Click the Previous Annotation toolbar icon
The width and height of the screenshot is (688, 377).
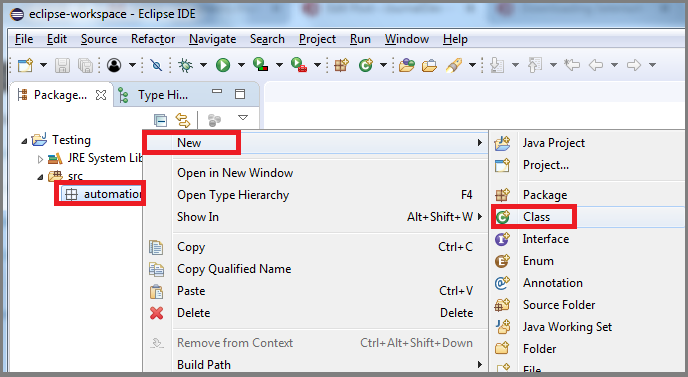click(x=535, y=65)
